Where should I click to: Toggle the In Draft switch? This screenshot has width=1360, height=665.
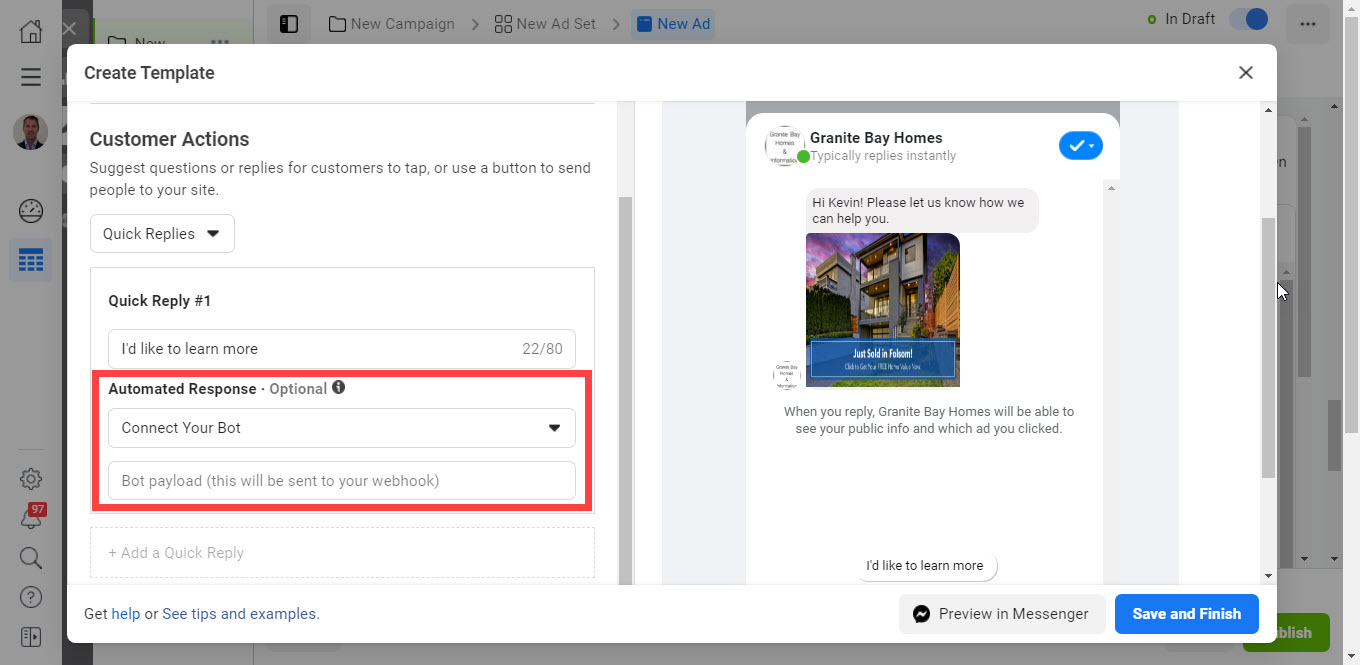click(x=1248, y=19)
